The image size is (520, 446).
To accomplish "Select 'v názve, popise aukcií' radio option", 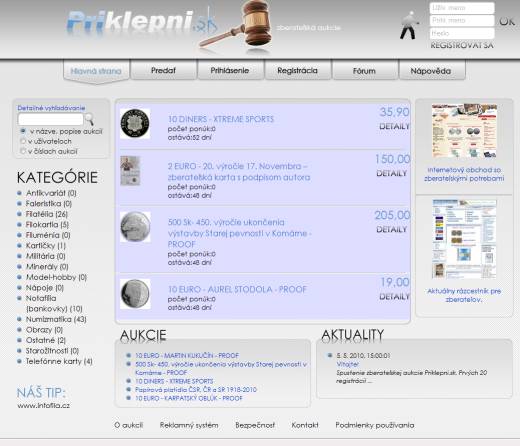I will pyautogui.click(x=23, y=131).
